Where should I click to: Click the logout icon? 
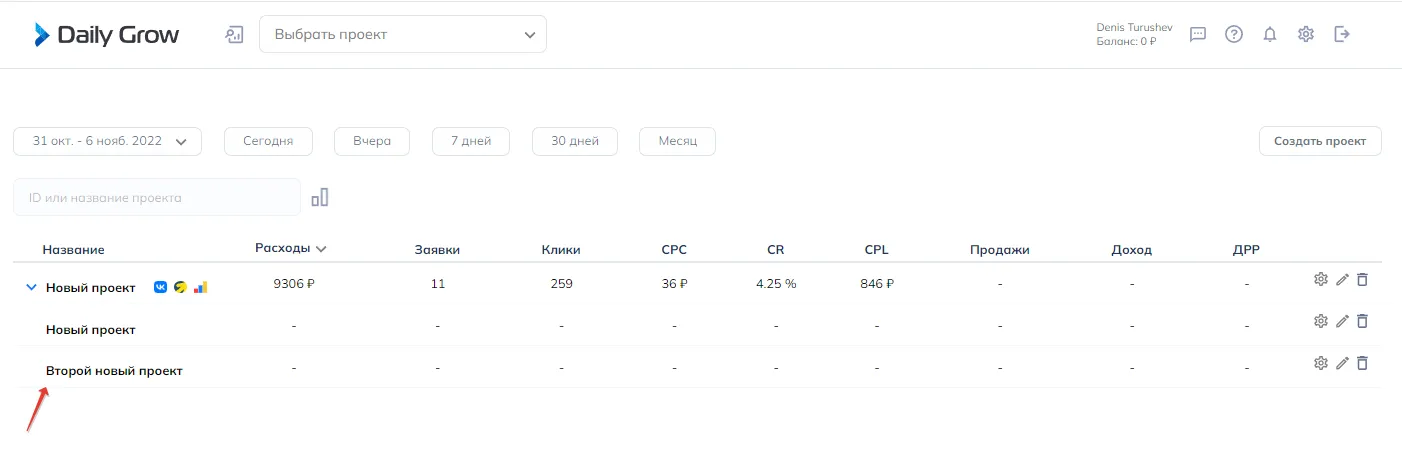(1342, 35)
